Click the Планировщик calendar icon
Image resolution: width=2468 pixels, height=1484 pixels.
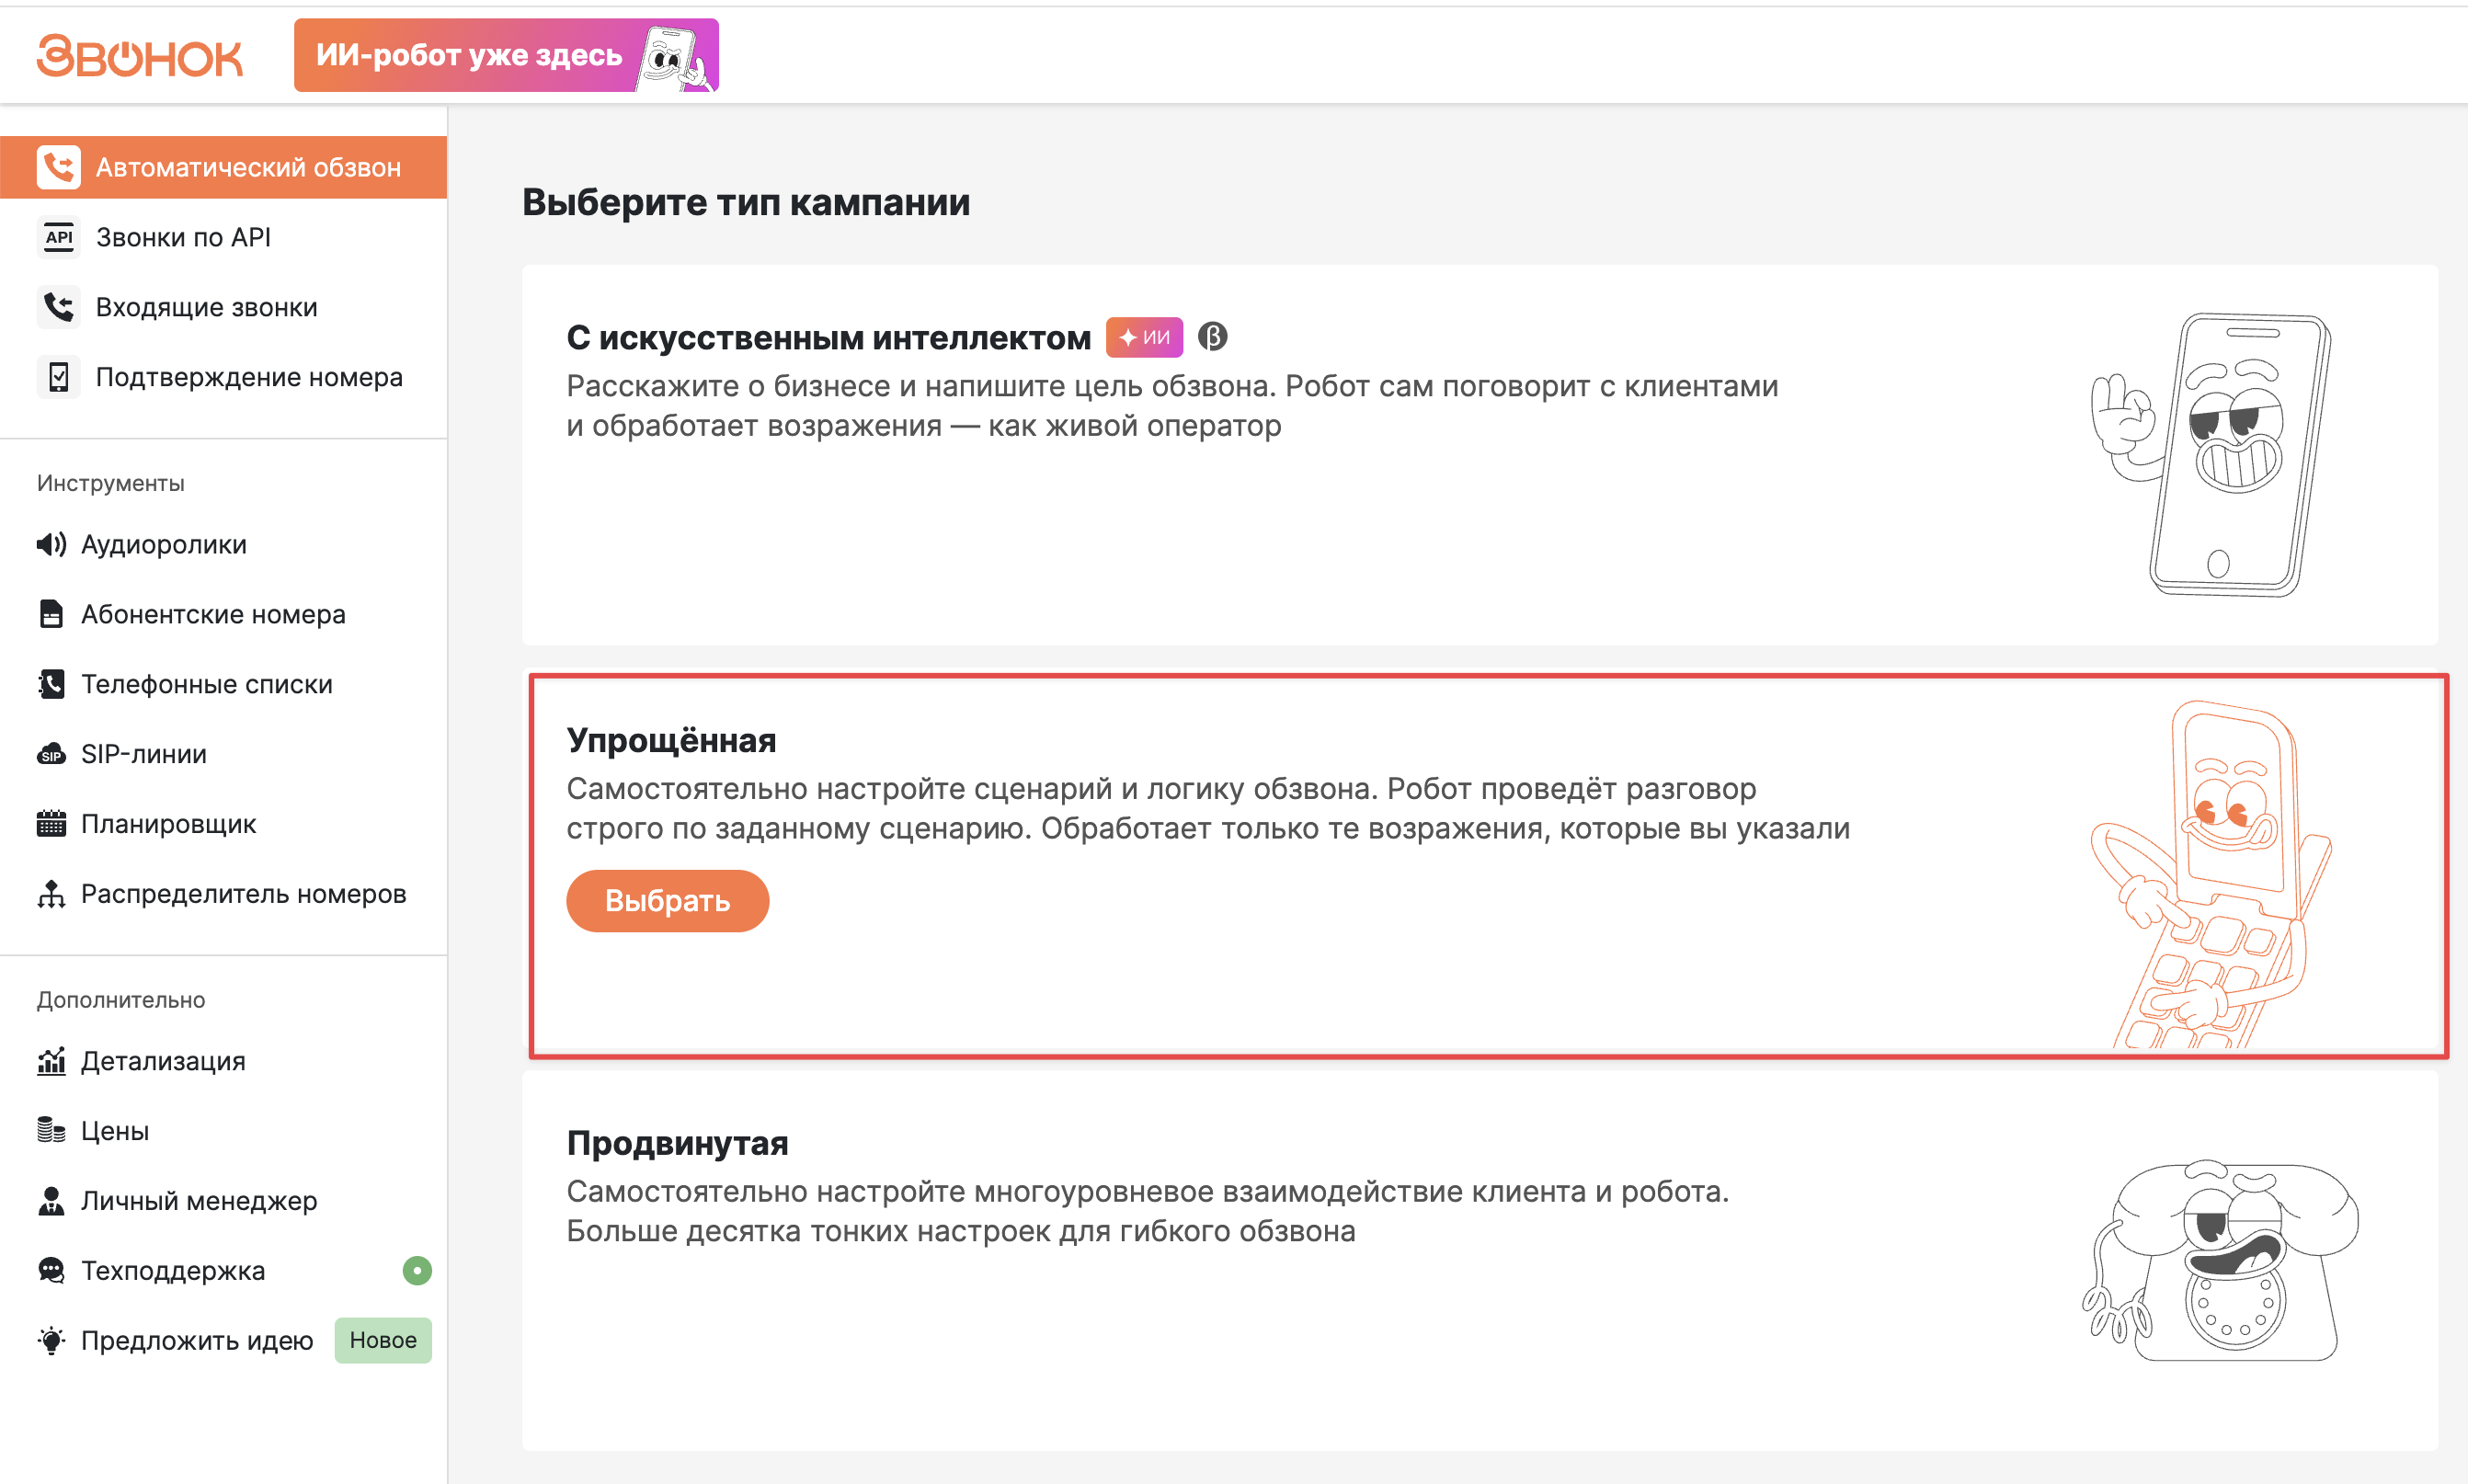51,824
